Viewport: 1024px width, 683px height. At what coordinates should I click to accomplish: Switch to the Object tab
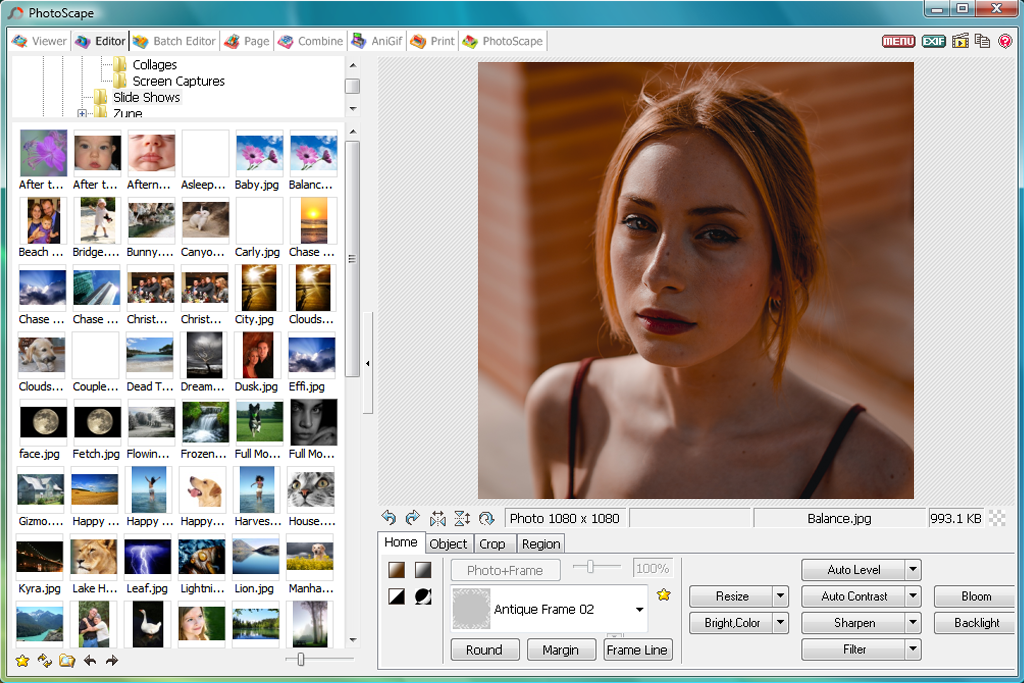point(448,544)
